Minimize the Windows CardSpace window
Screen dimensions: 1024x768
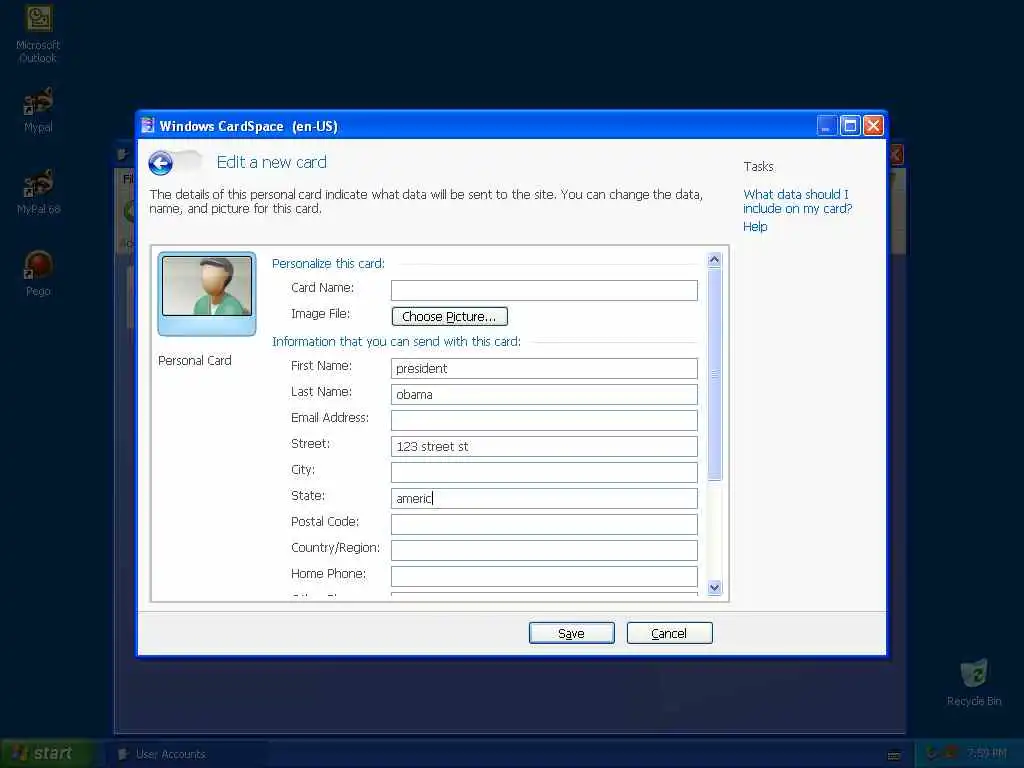click(827, 125)
